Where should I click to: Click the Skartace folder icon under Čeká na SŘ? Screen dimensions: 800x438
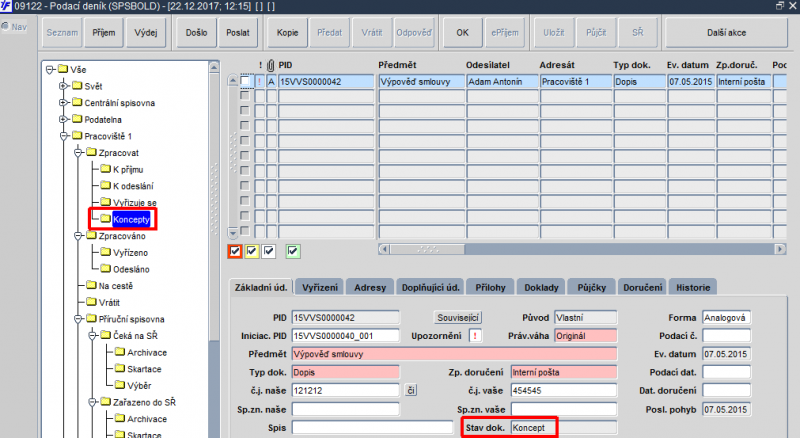click(120, 368)
